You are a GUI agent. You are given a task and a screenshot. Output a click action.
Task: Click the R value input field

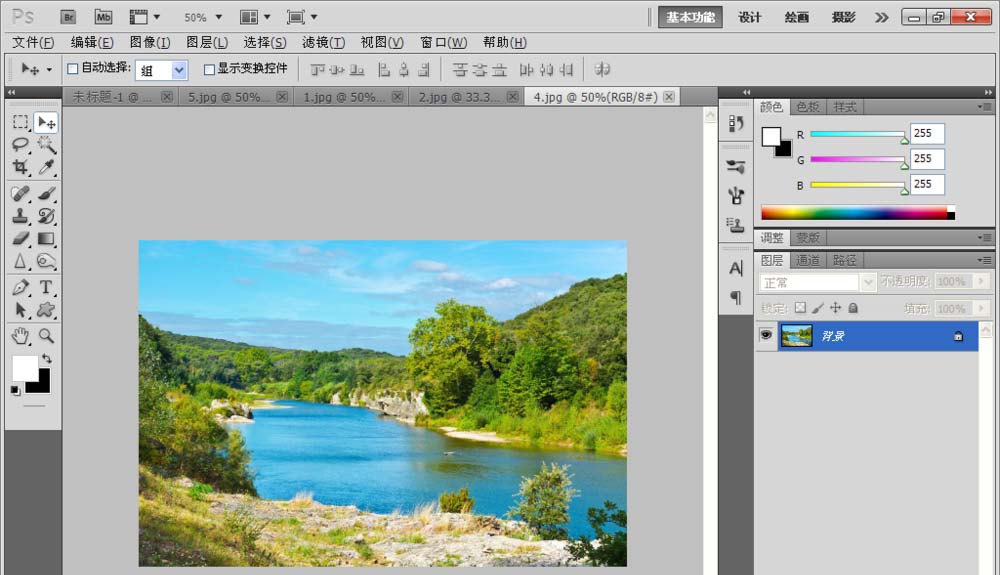[927, 133]
